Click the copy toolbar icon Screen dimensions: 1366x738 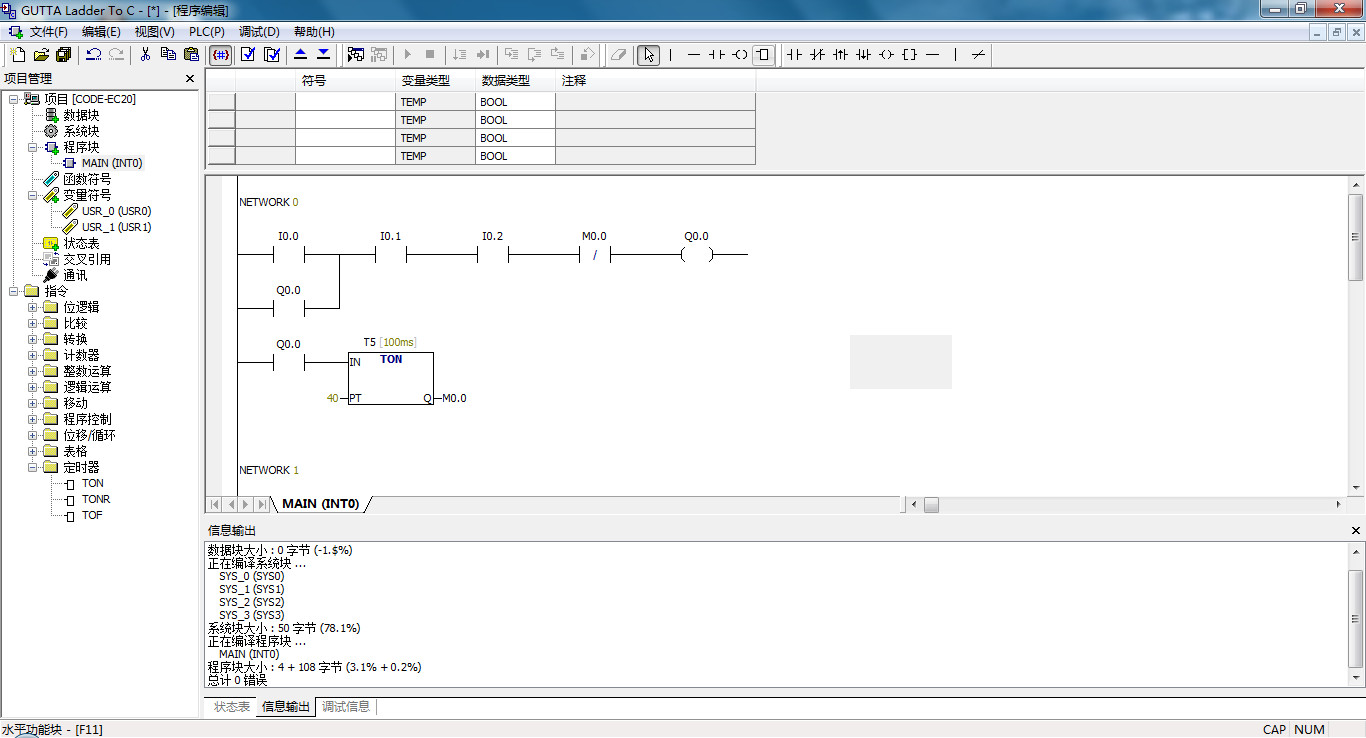168,54
